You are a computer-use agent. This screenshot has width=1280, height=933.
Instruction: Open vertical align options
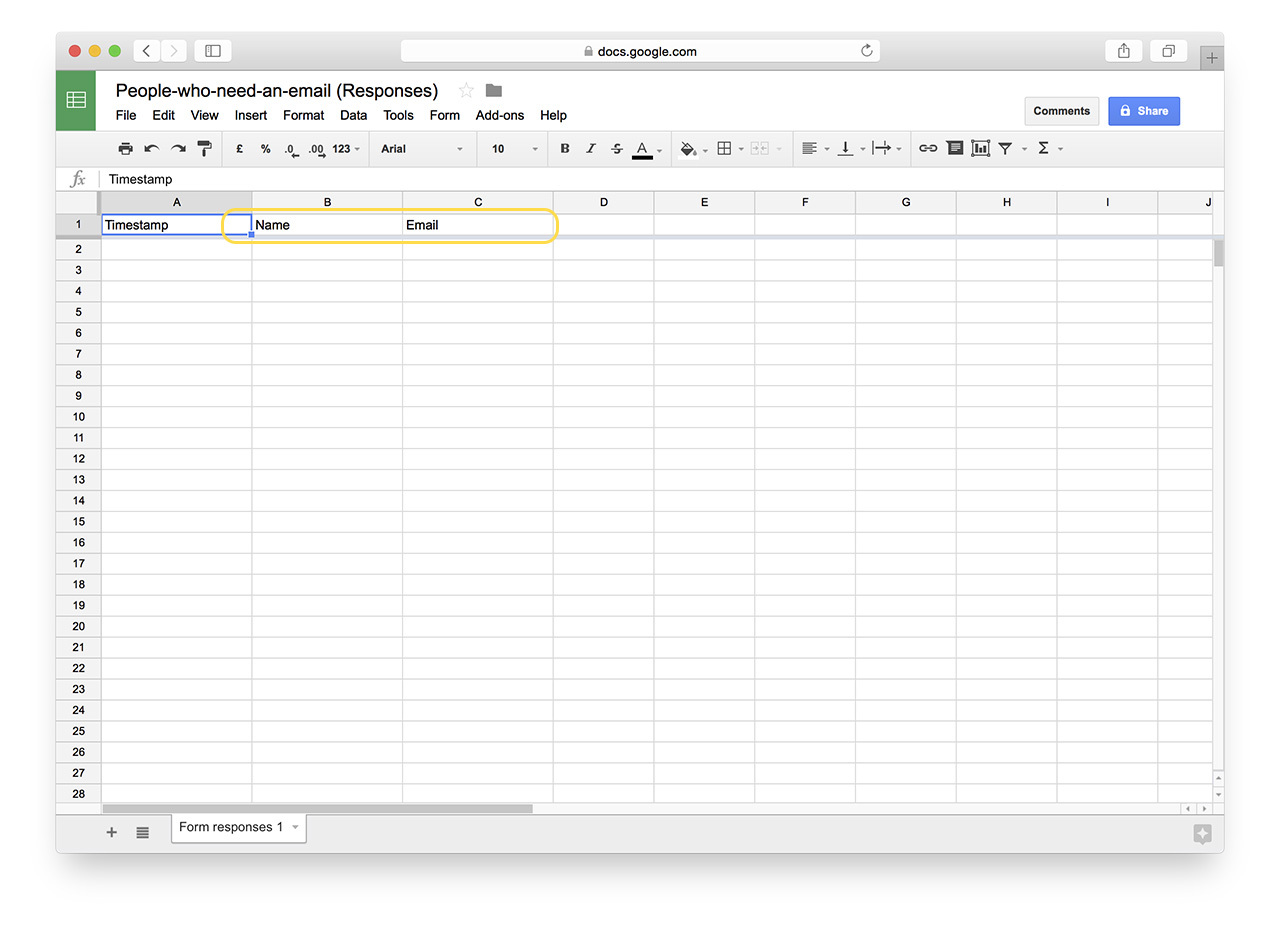coord(851,149)
